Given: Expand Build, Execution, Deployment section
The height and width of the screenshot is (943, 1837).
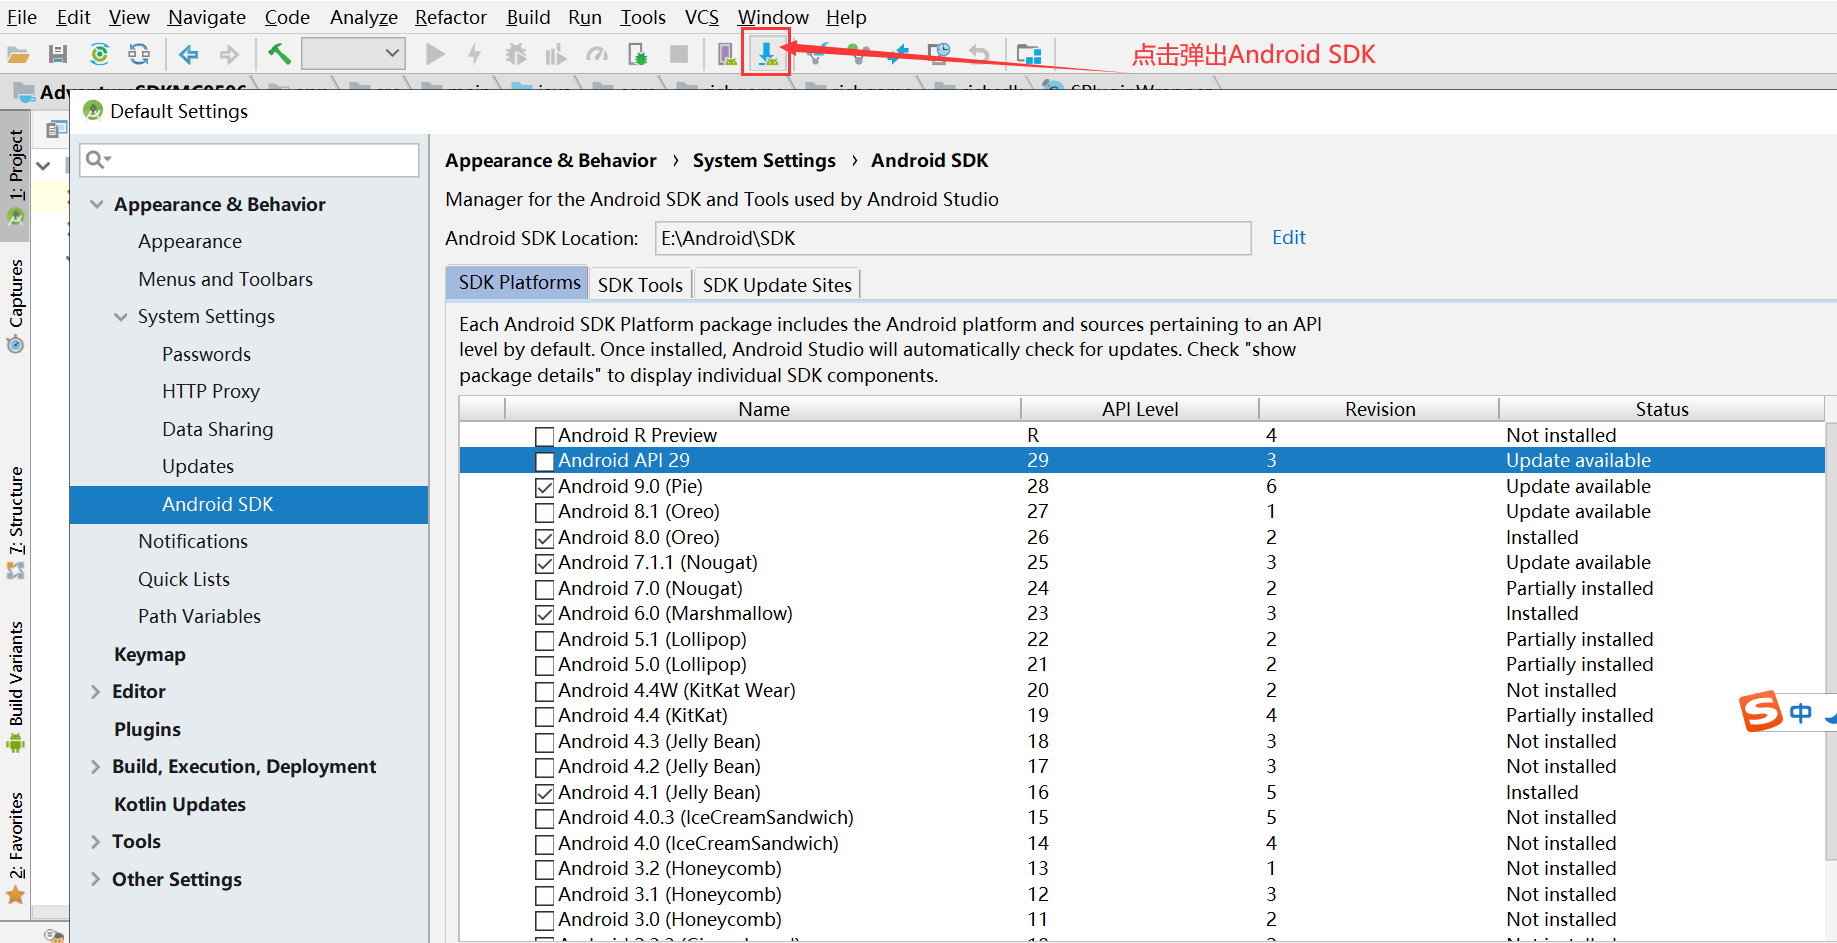Looking at the screenshot, I should (x=96, y=767).
